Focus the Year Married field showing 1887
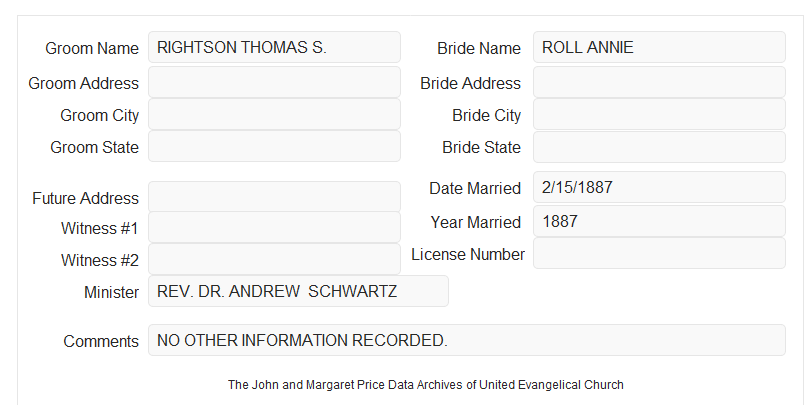805x405 pixels. pos(659,221)
